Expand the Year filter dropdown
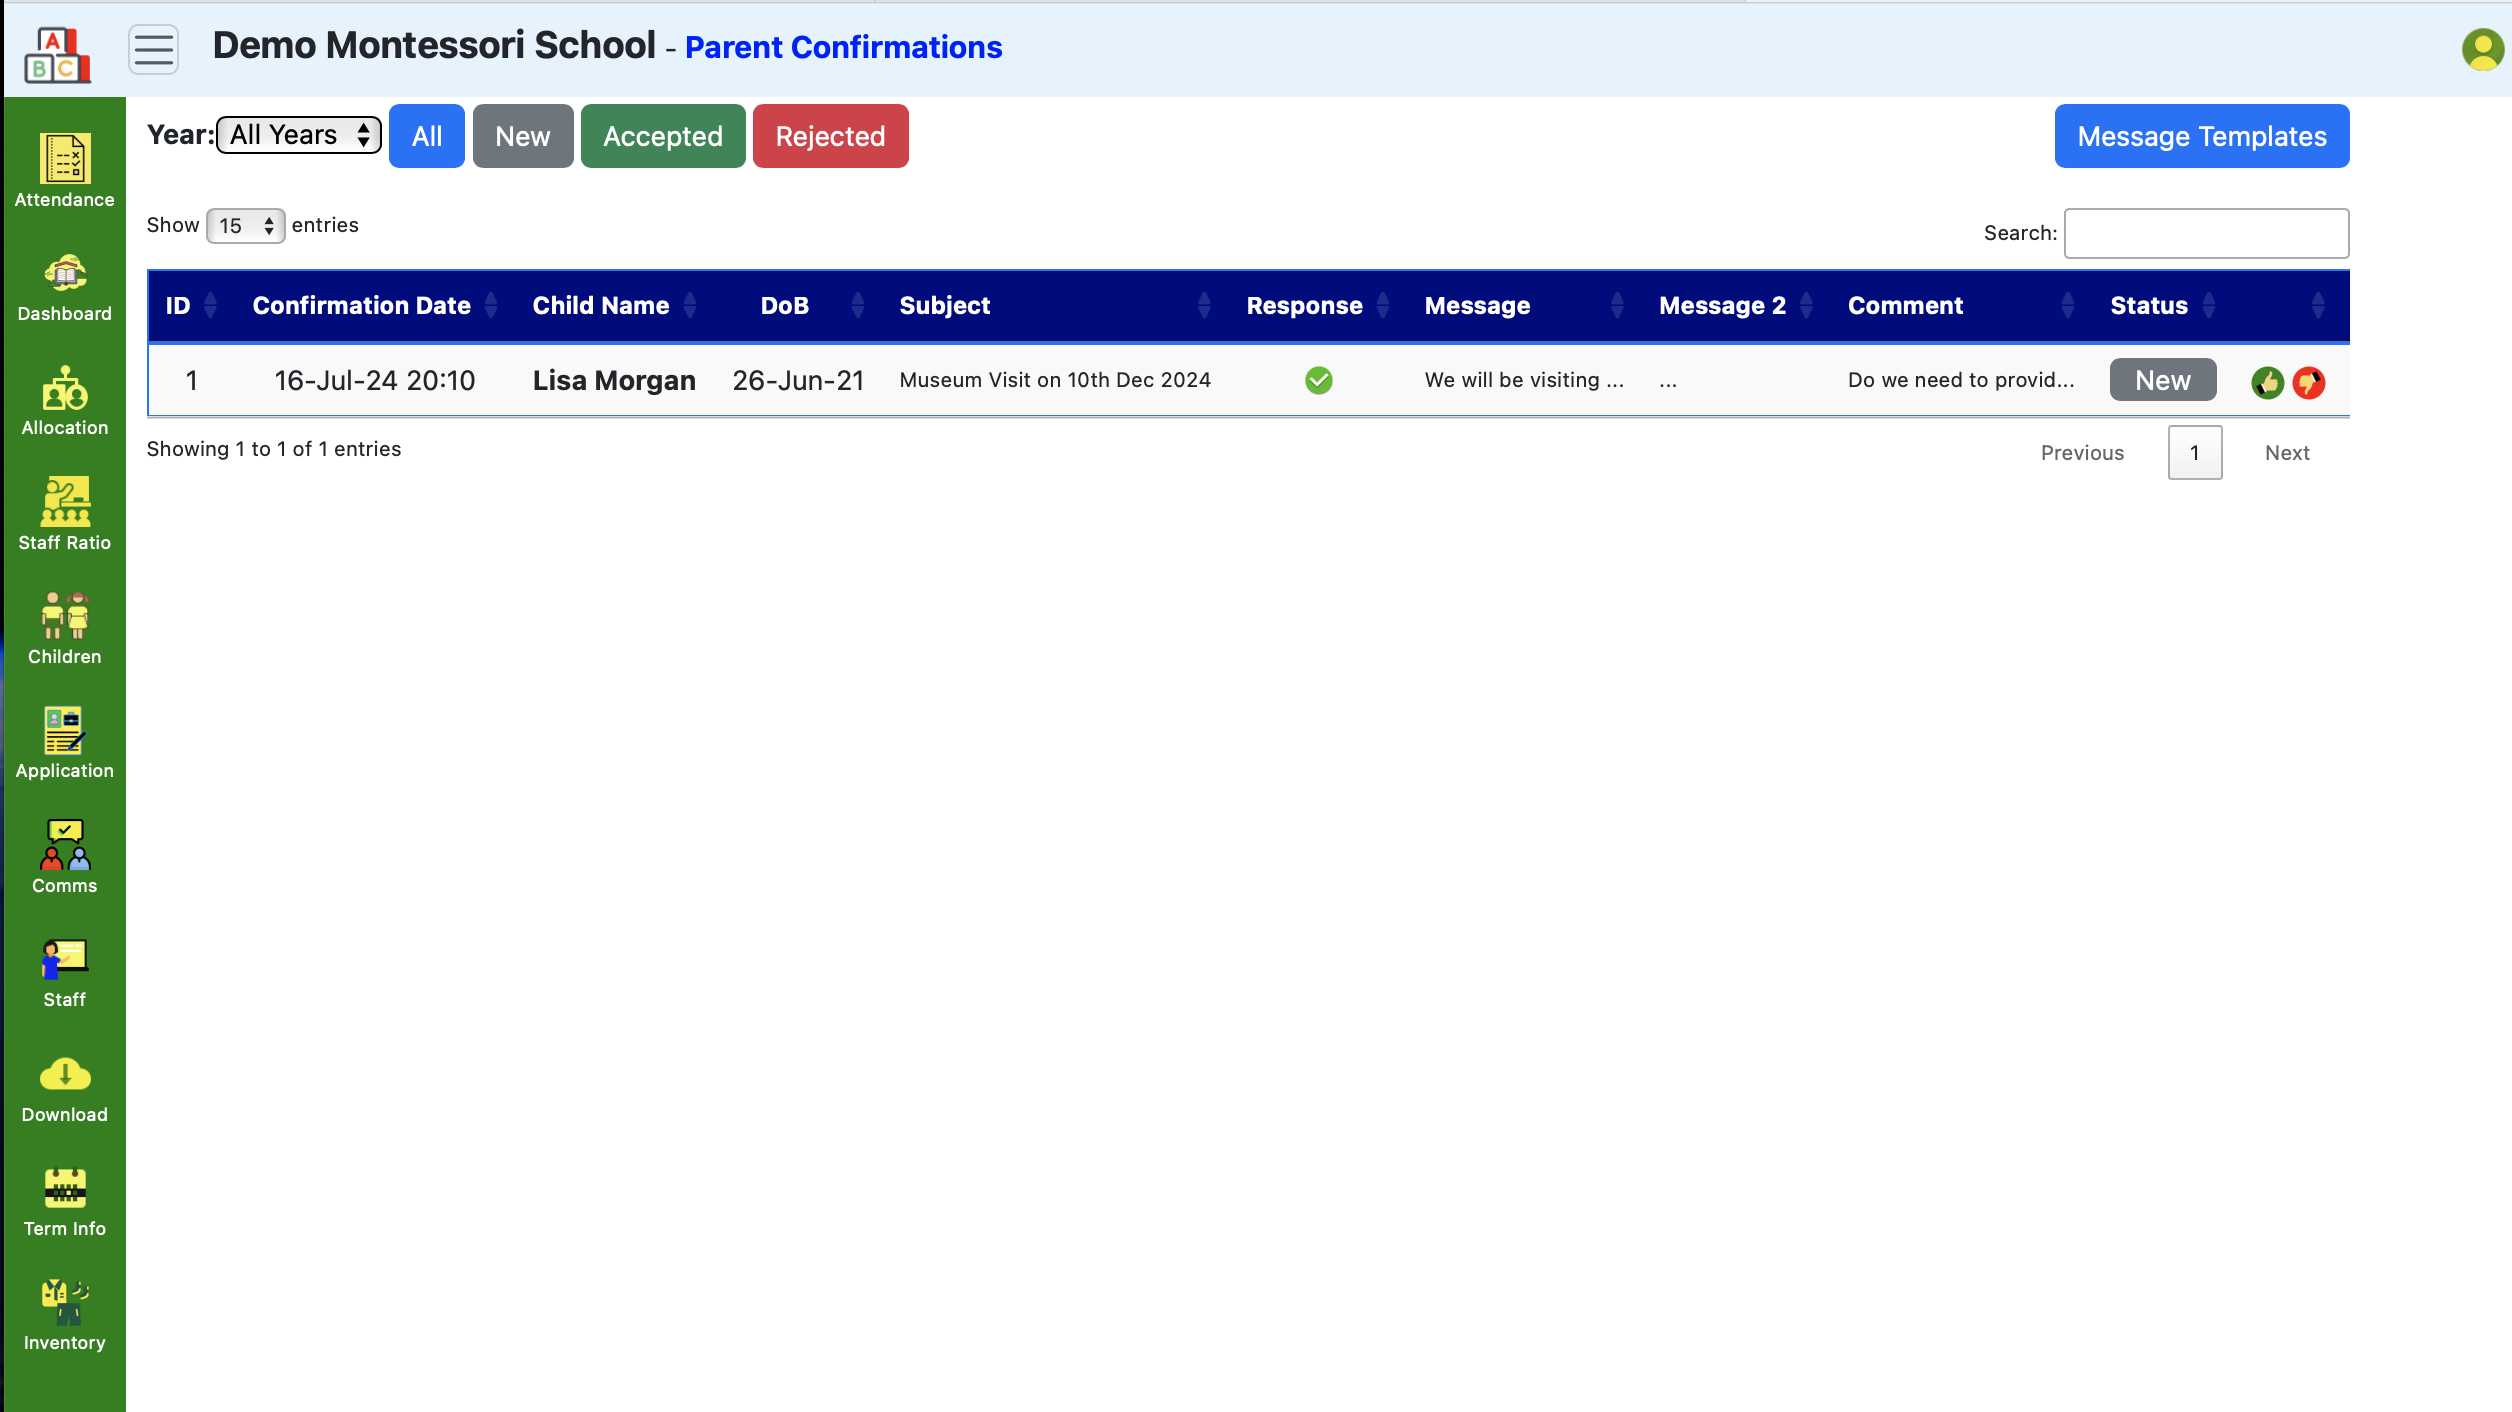Image resolution: width=2512 pixels, height=1412 pixels. tap(298, 135)
